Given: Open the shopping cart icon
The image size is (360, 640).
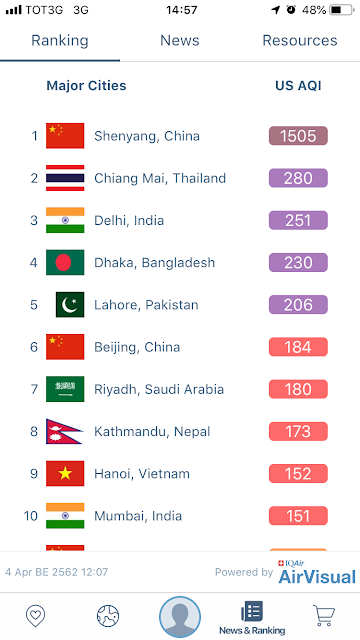Looking at the screenshot, I should pyautogui.click(x=324, y=615).
